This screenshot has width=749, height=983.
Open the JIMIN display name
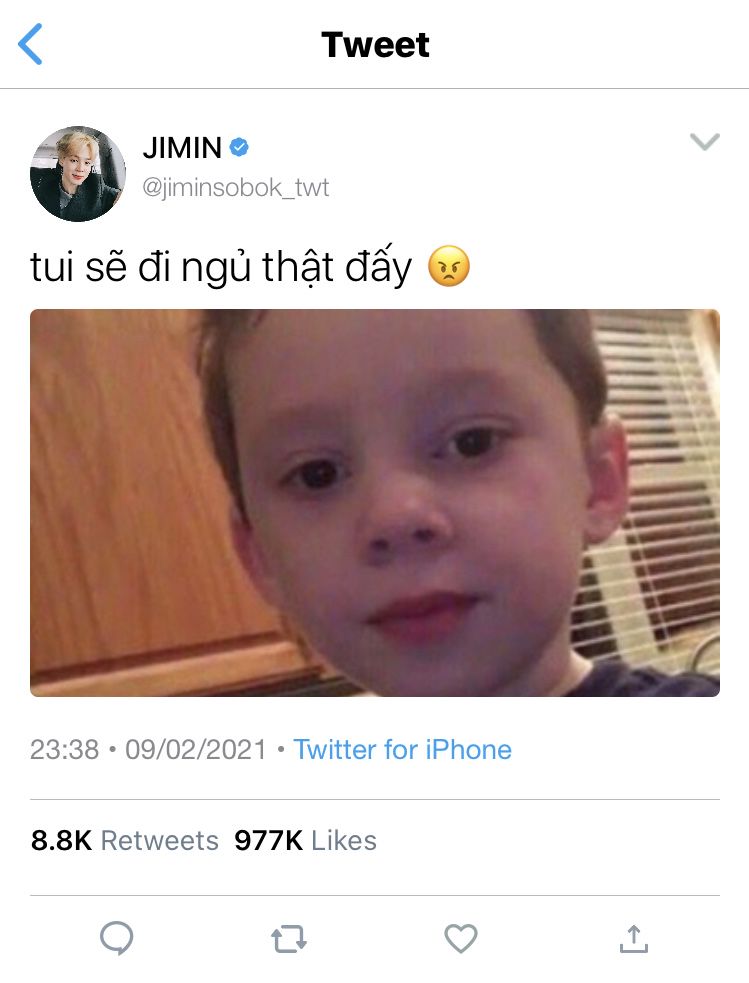[x=182, y=148]
